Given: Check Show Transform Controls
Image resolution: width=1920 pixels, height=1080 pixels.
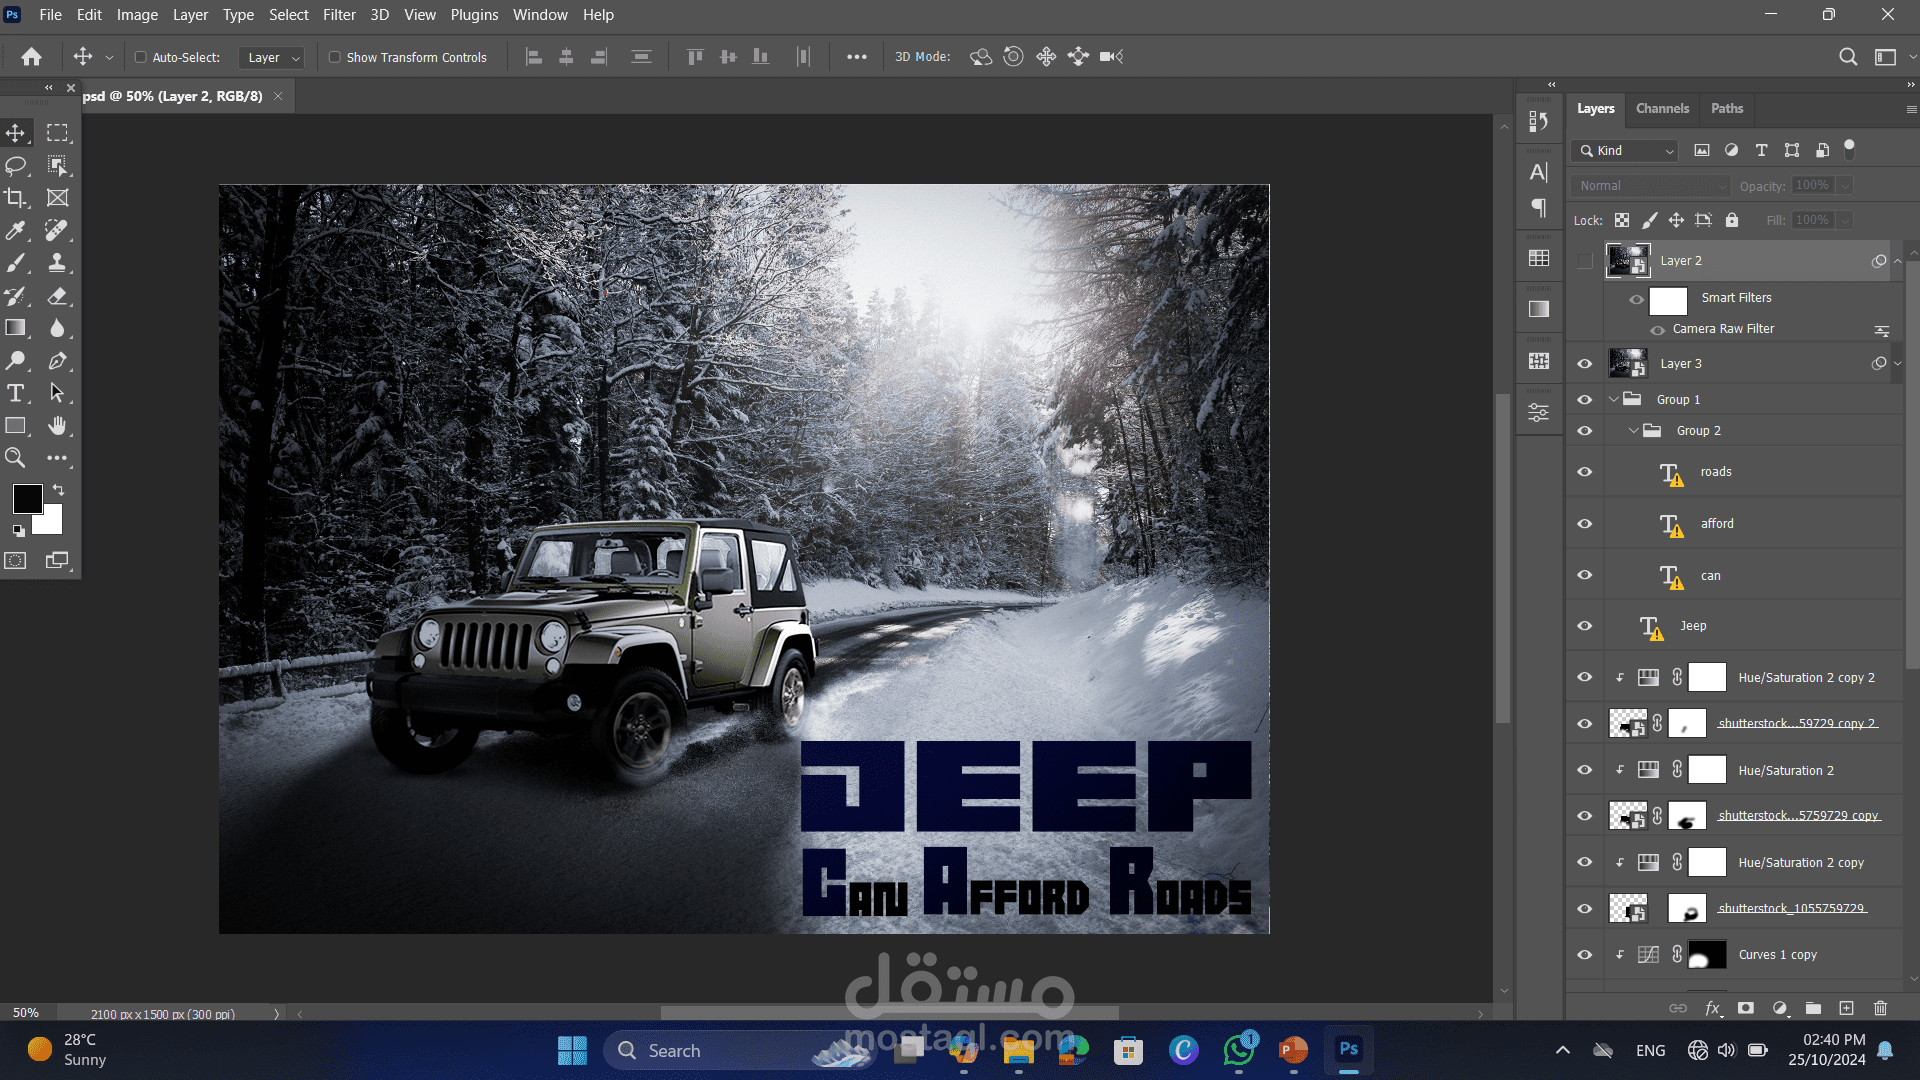Looking at the screenshot, I should 335,57.
